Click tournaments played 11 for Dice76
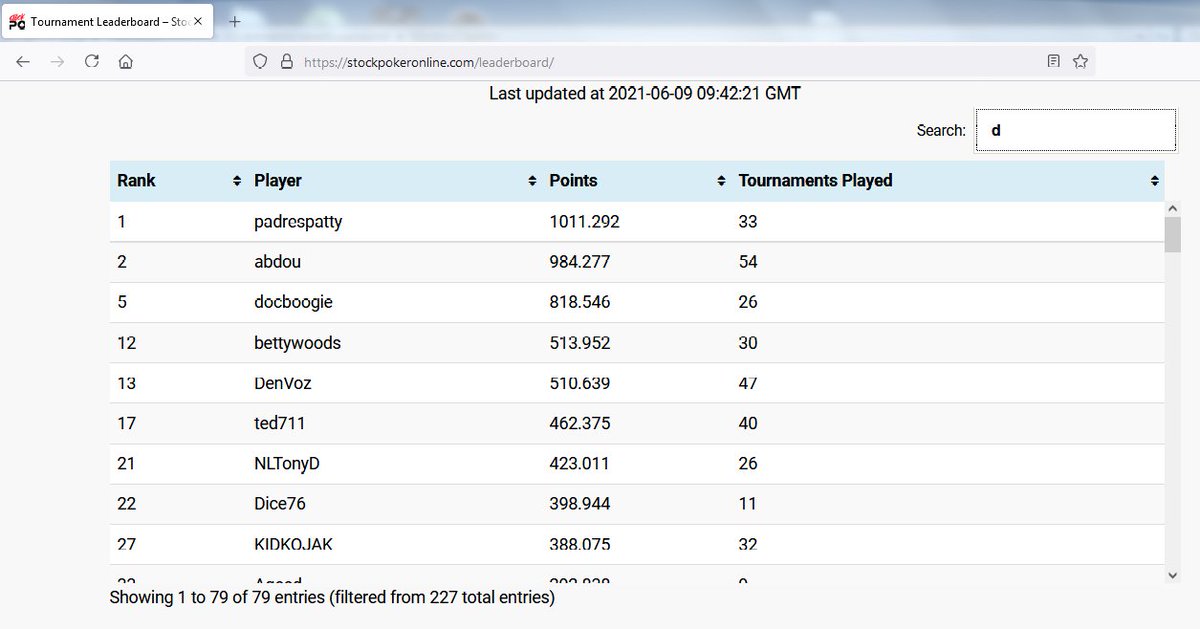 [747, 504]
